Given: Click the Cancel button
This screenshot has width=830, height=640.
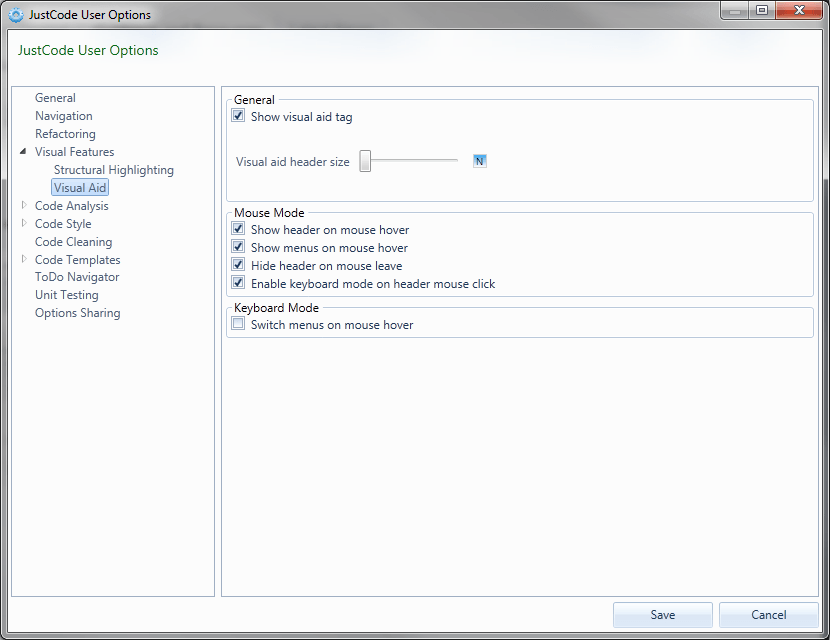Looking at the screenshot, I should (769, 615).
